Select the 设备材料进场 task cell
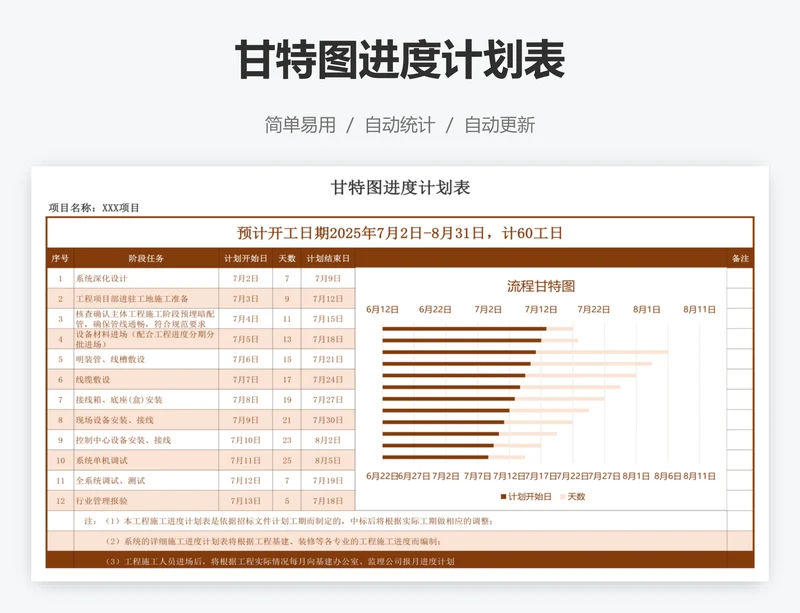This screenshot has height=613, width=800. [x=146, y=339]
